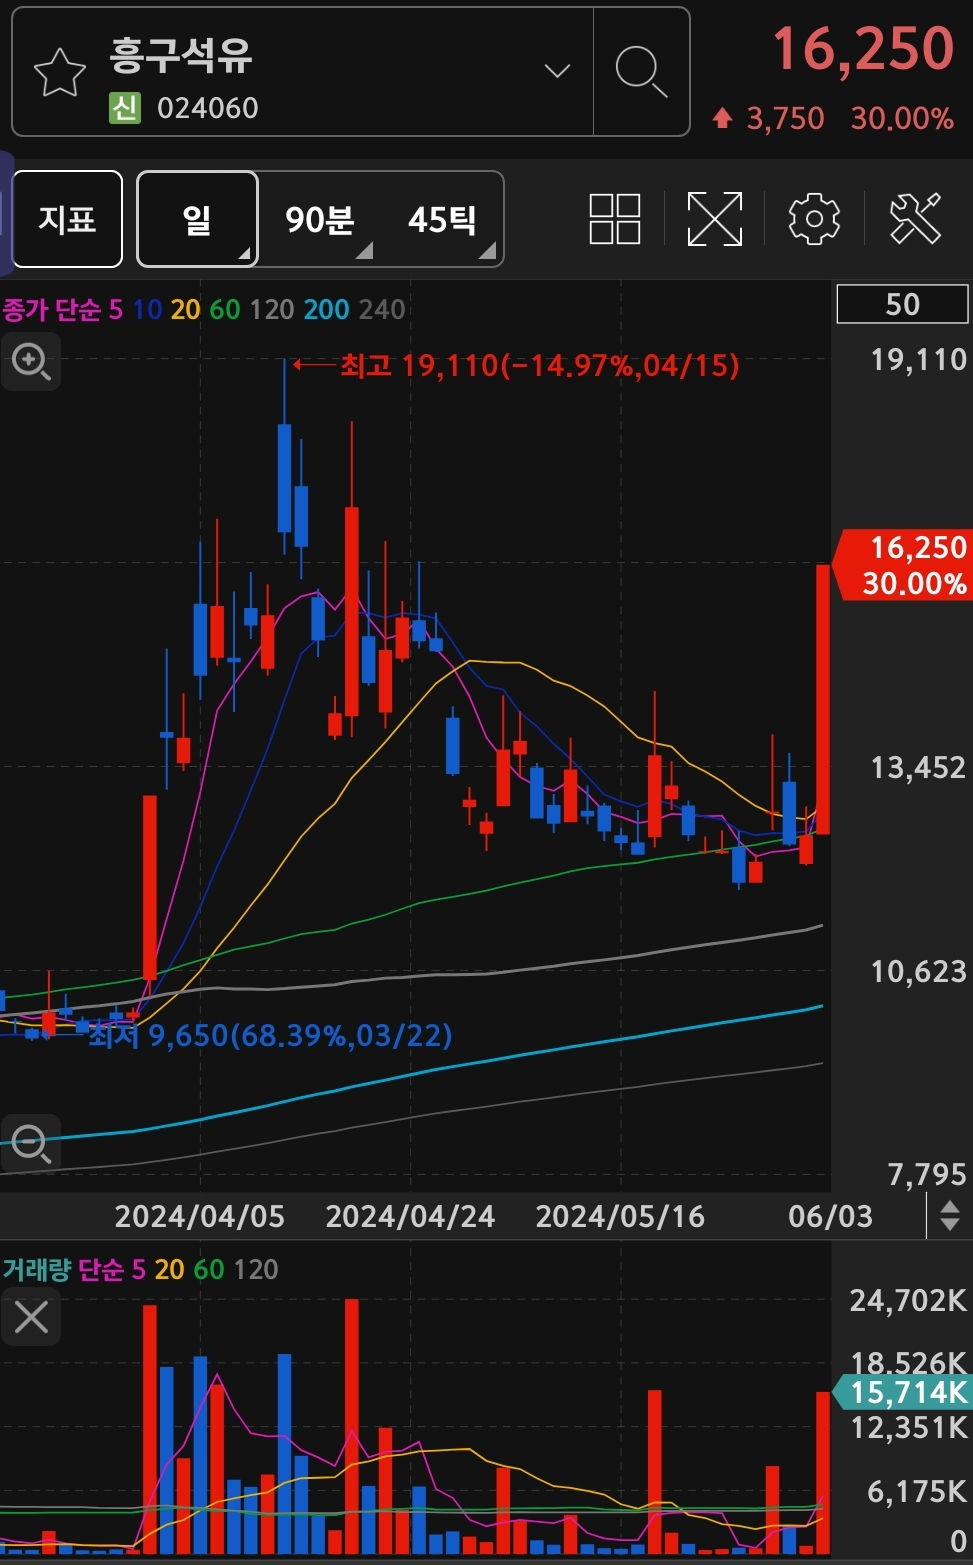Tap the 2024/04/05 date label
This screenshot has width=973, height=1565.
199,1216
